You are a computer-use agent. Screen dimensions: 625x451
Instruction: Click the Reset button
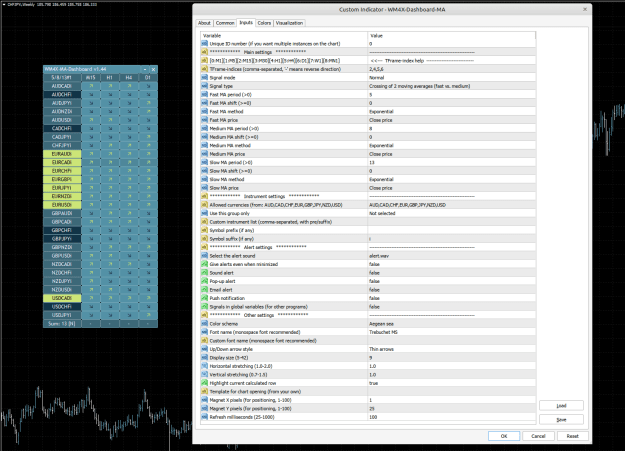572,436
